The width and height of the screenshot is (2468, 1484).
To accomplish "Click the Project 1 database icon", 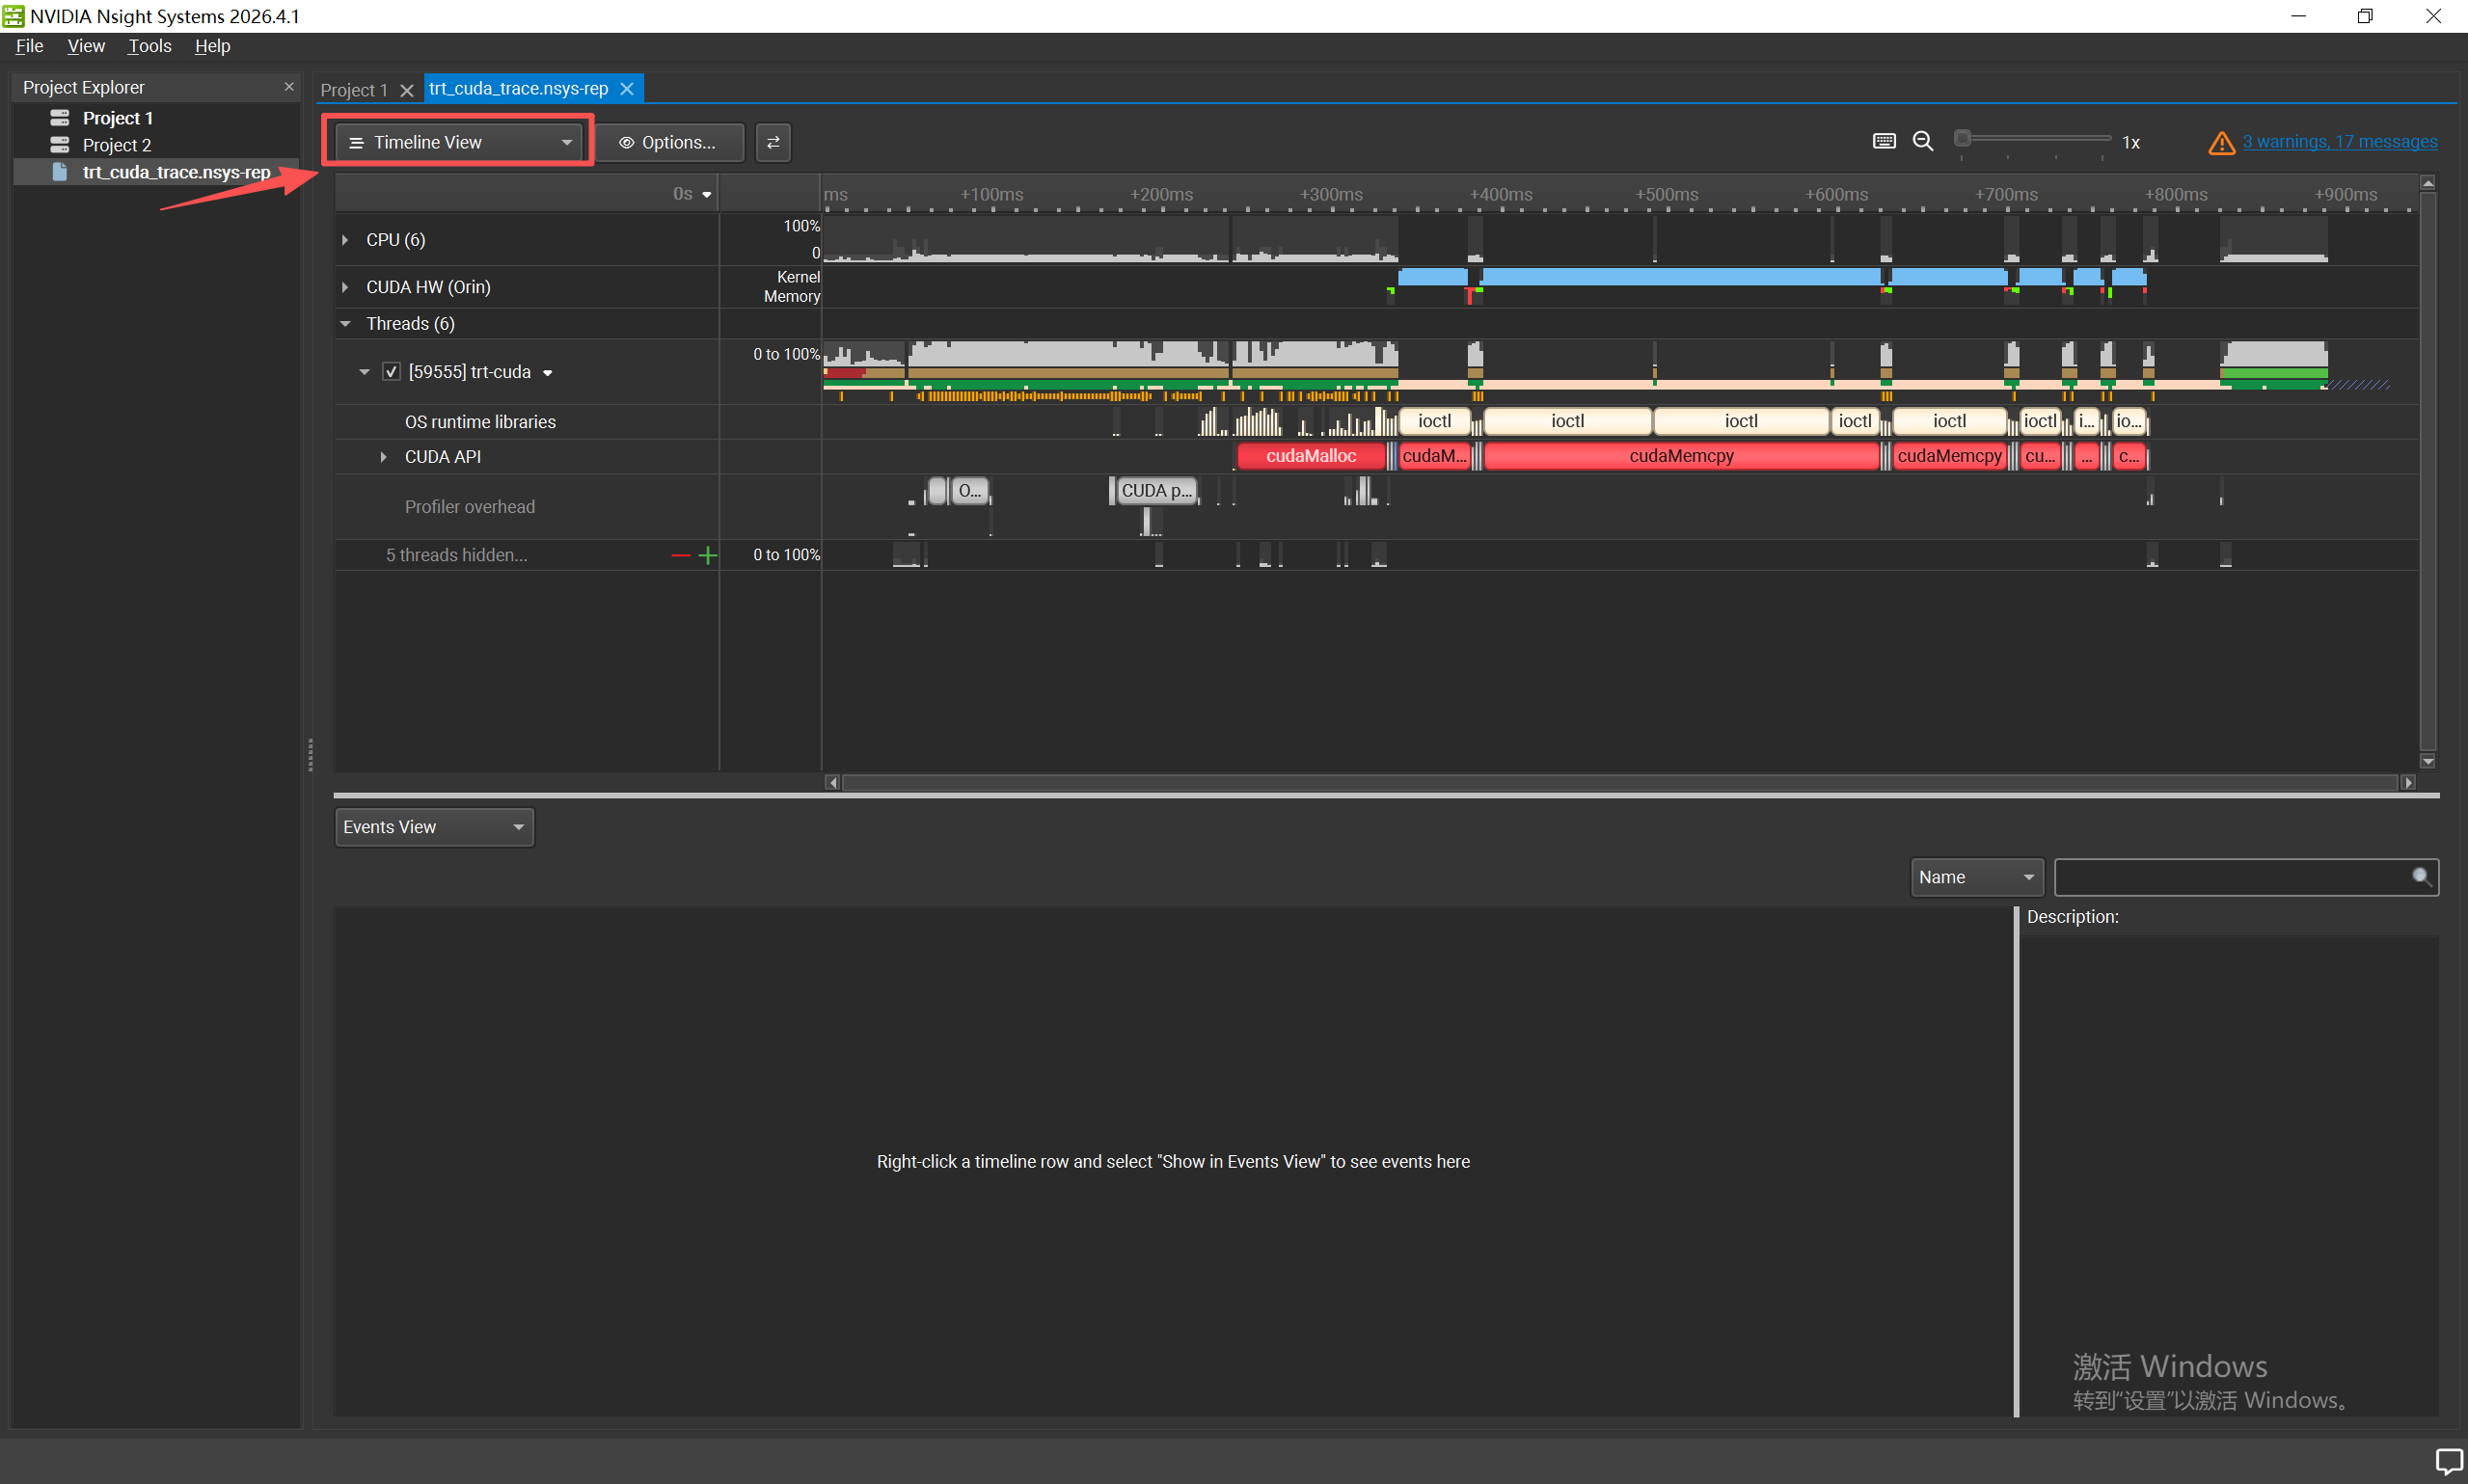I will (60, 118).
